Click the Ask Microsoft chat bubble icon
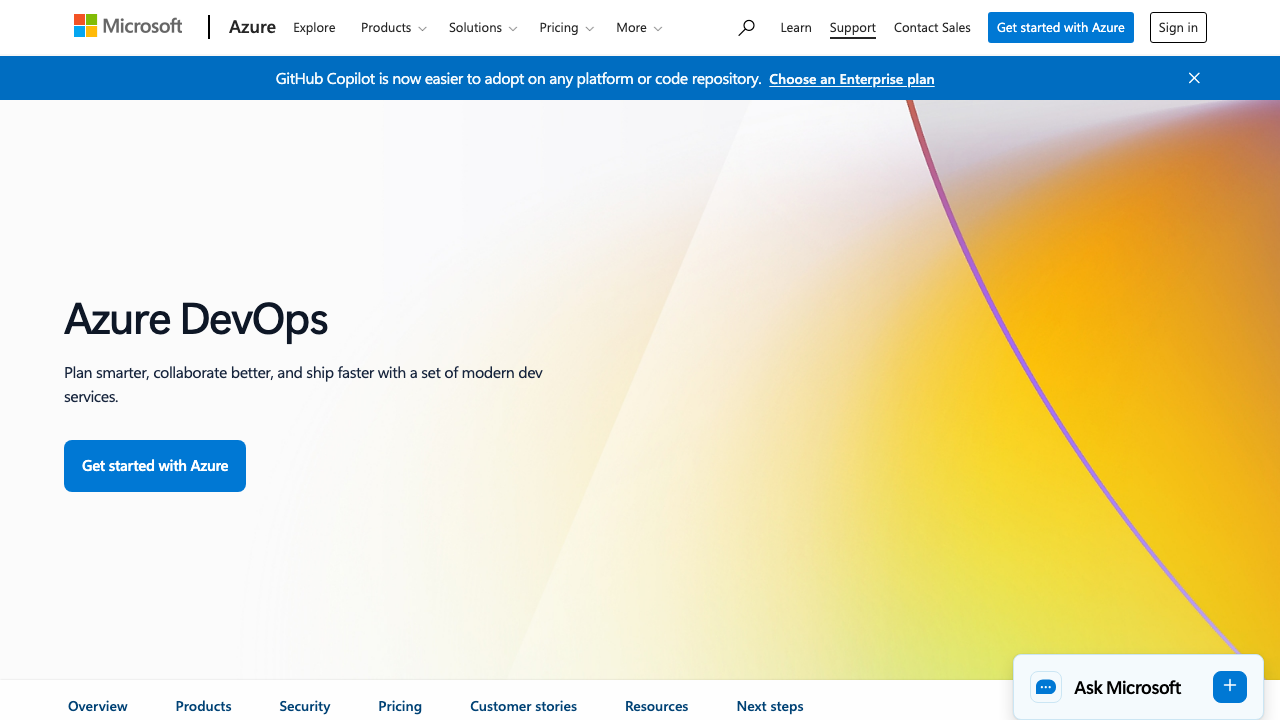 coord(1046,687)
